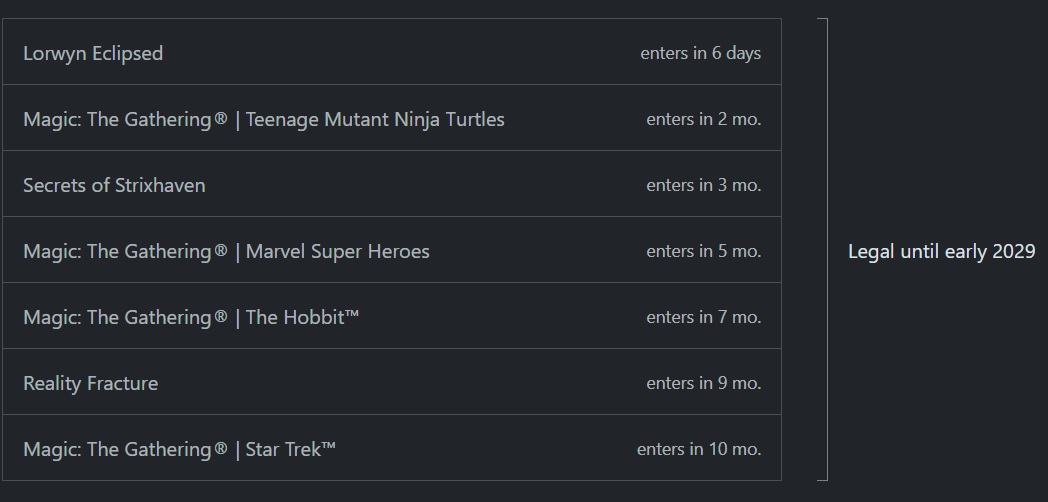
Task: Click the 'Legal until early 2029' label
Action: click(x=941, y=251)
